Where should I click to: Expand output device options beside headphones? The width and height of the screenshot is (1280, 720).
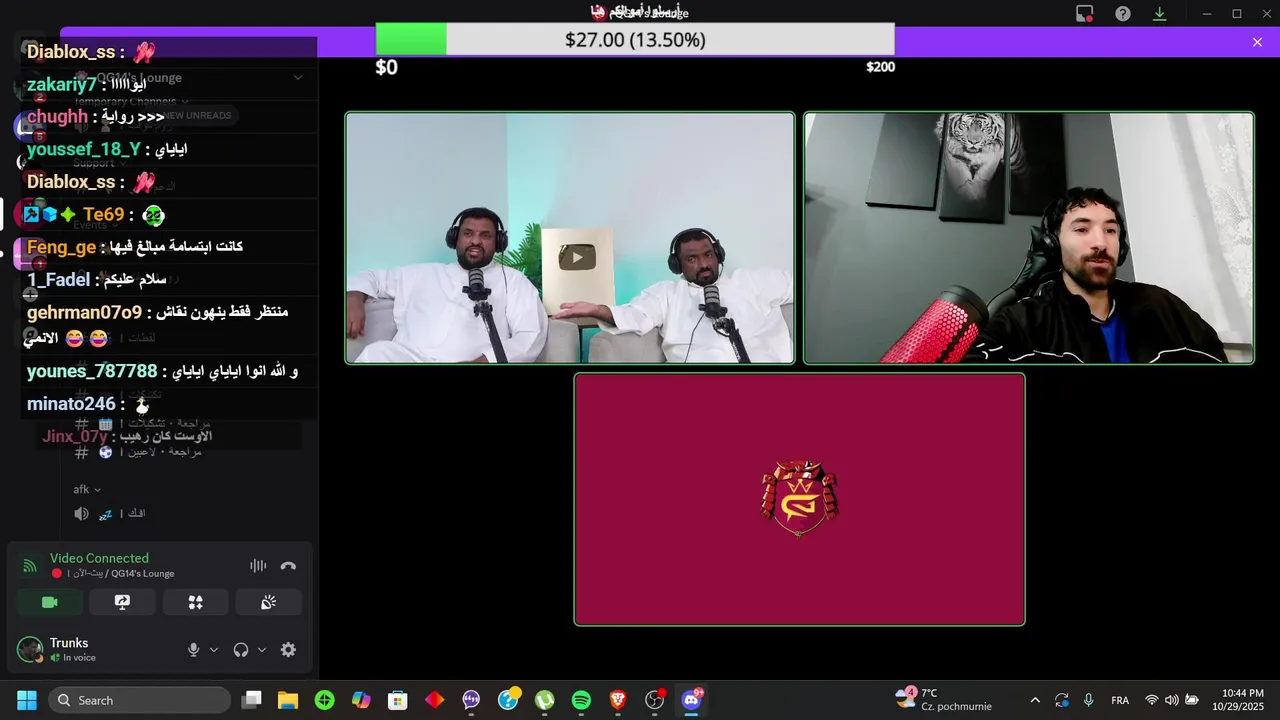[262, 650]
